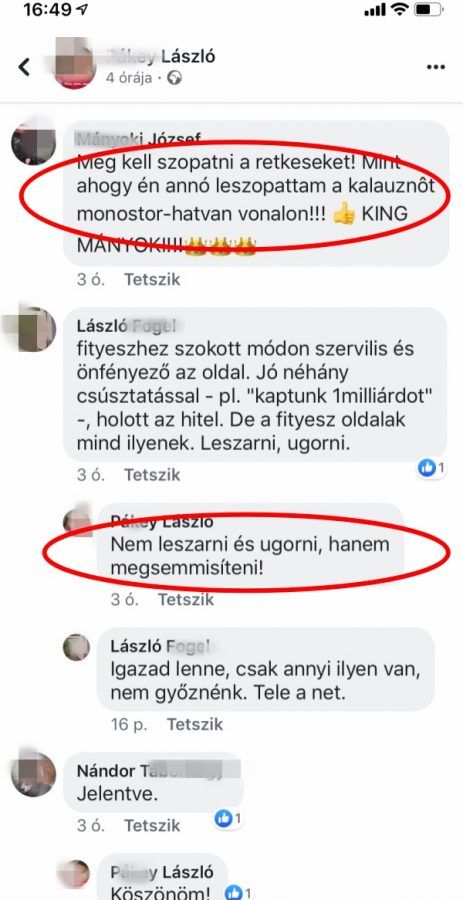
Task: Tap the back arrow in the post header
Action: 24,67
